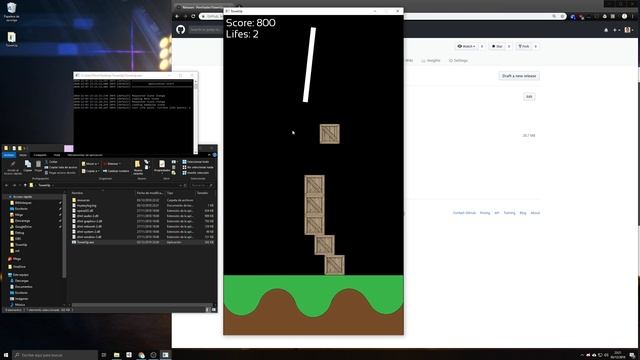Open GitHub profile avatar menu
Image resolution: width=640 pixels, height=360 pixels.
tap(629, 30)
